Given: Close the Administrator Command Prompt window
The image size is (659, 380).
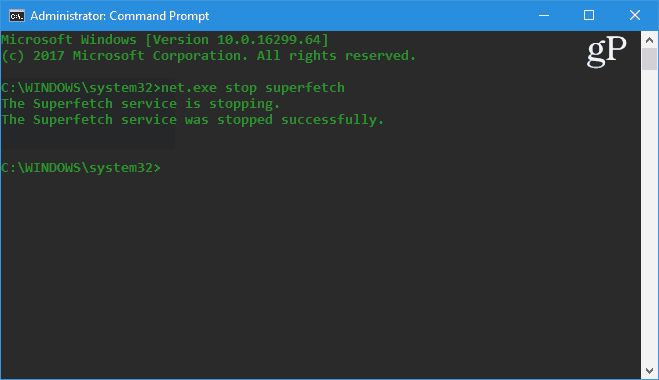Looking at the screenshot, I should pyautogui.click(x=635, y=16).
